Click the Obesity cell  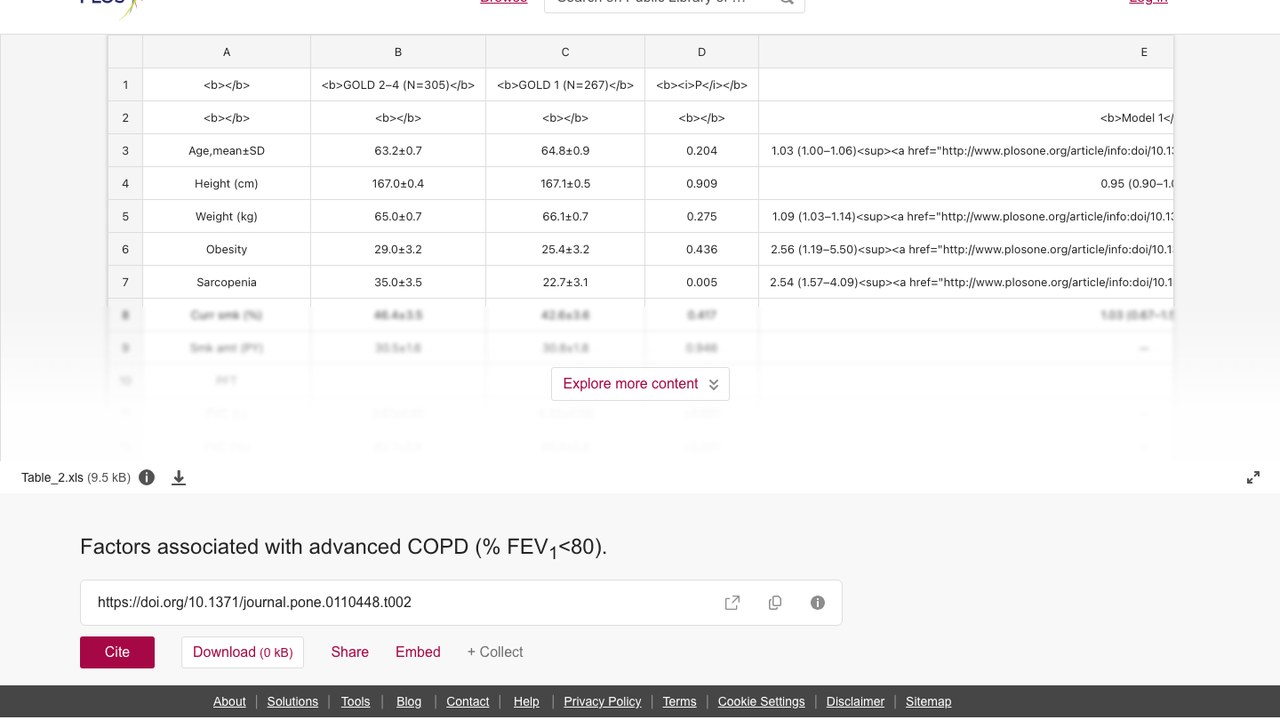227,249
